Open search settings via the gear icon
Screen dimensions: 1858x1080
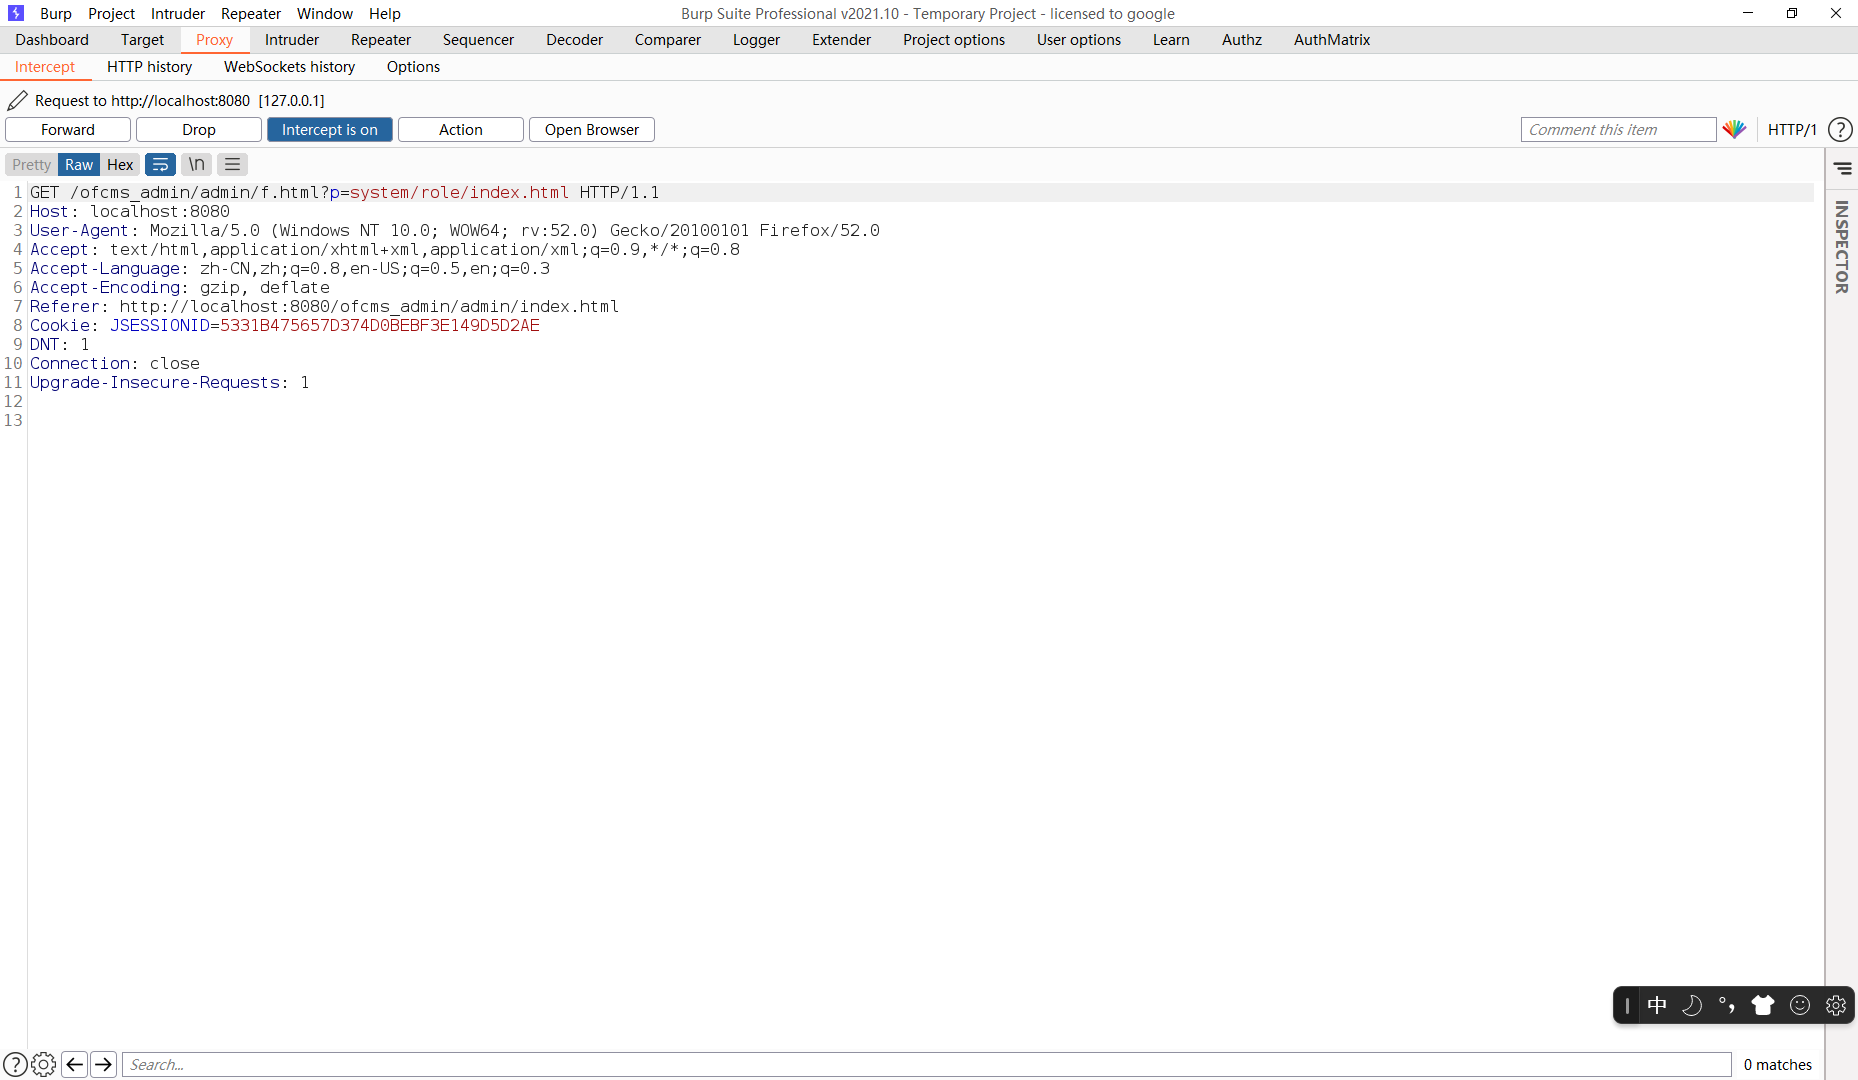tap(44, 1064)
